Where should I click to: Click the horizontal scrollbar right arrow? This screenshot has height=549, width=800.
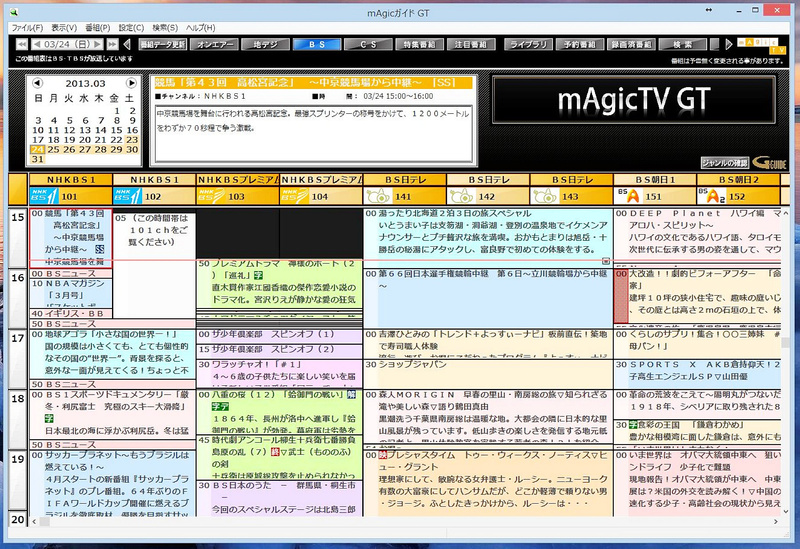775,521
